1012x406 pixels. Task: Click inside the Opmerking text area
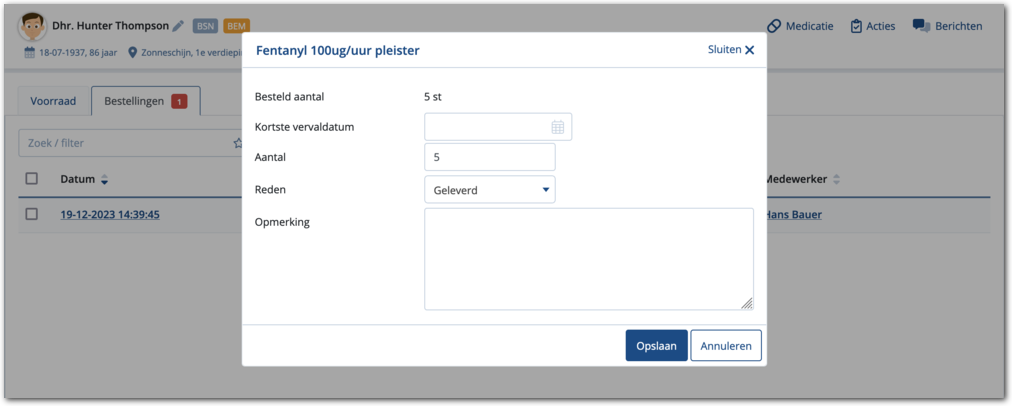[x=588, y=259]
